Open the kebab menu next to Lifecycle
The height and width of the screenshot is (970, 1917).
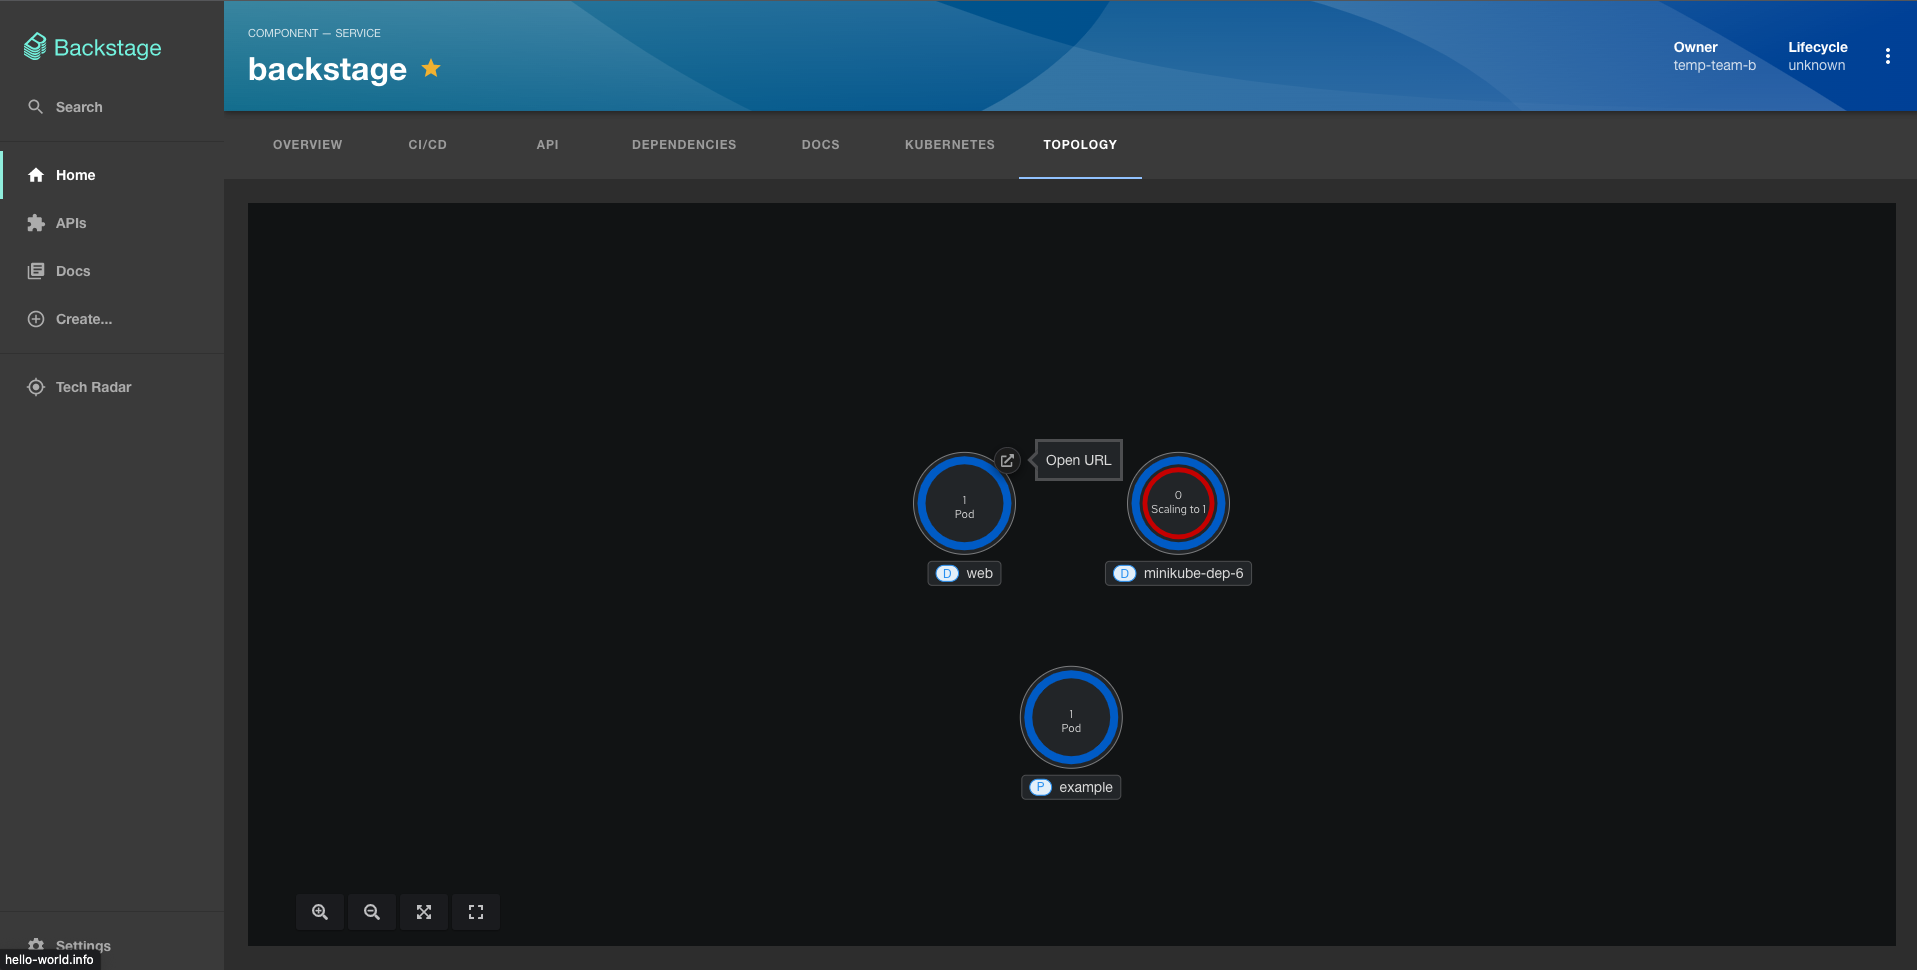[x=1888, y=55]
